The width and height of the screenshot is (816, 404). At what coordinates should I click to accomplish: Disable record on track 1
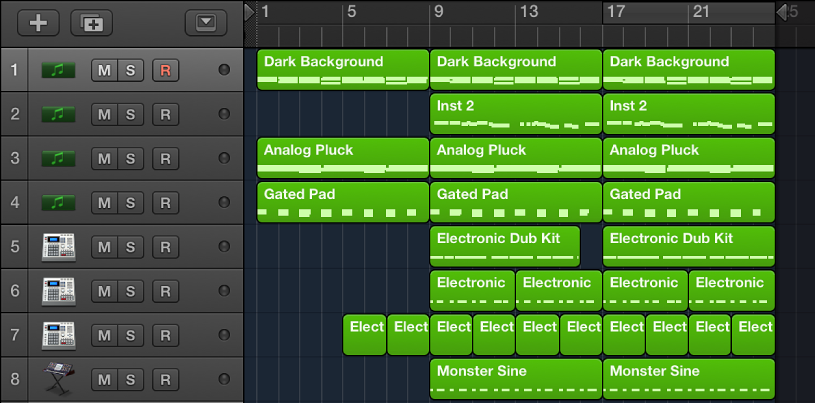(165, 70)
